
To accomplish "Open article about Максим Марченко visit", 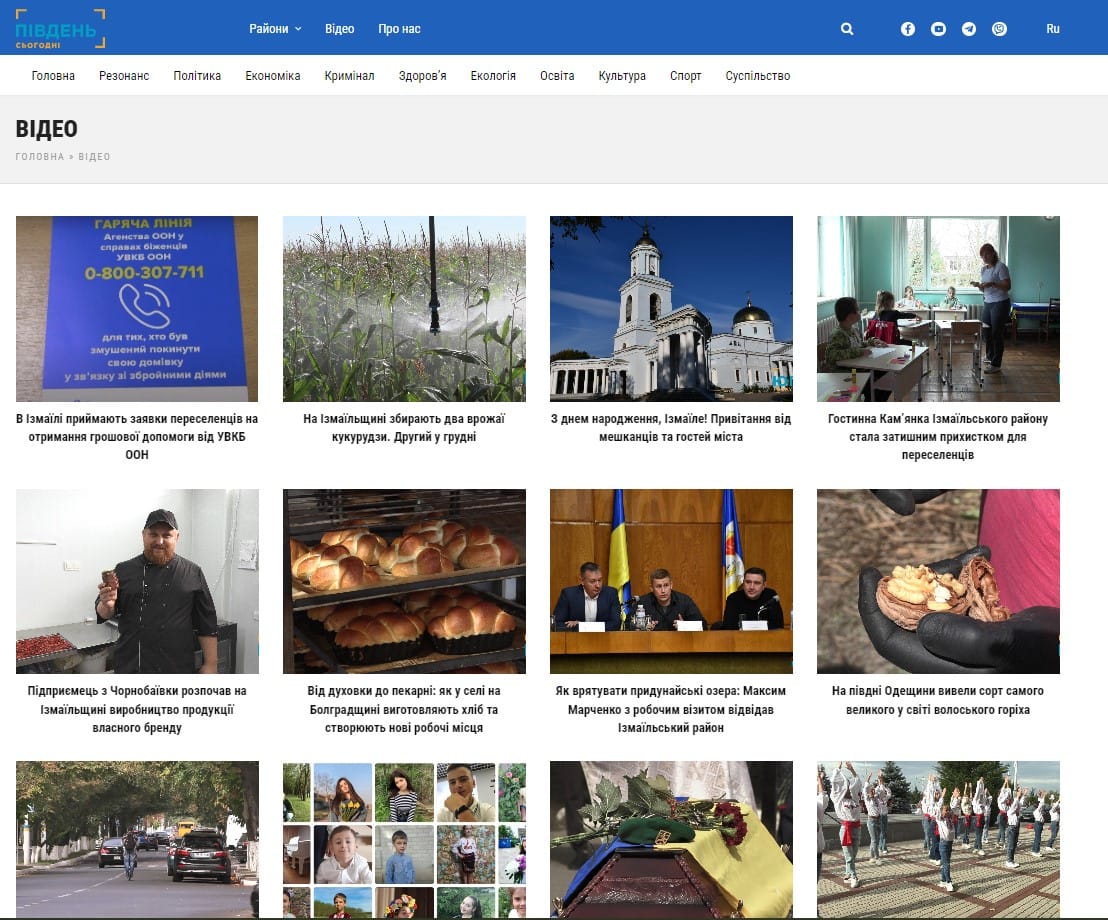I will [x=671, y=709].
